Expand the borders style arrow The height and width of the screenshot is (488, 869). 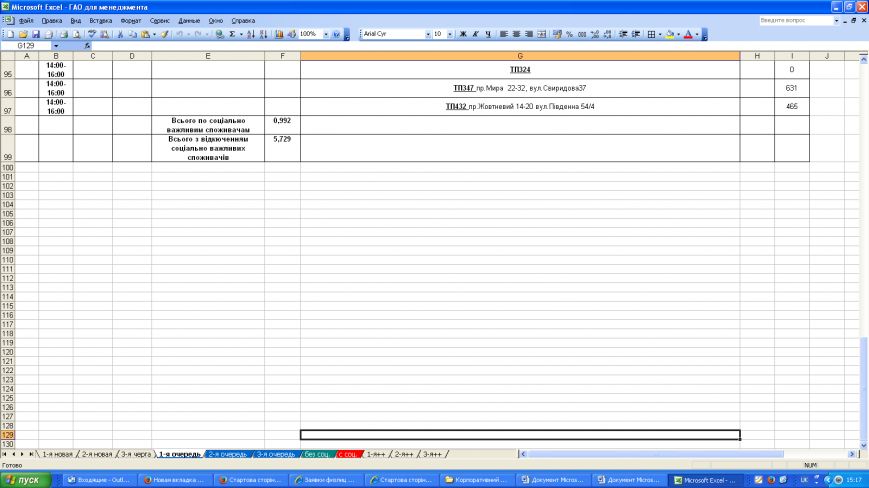click(660, 34)
